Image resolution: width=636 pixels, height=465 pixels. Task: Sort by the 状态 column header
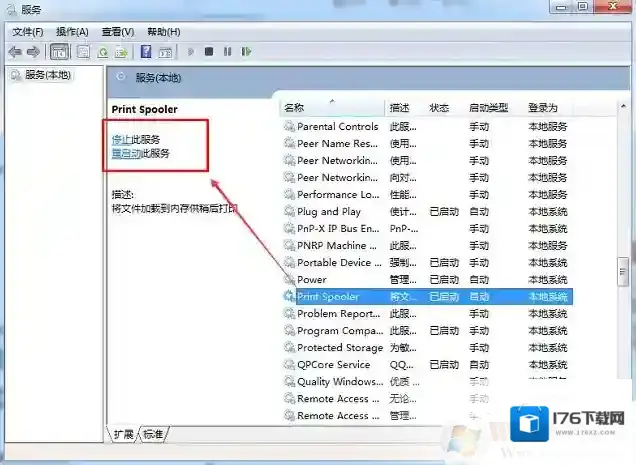(x=439, y=108)
